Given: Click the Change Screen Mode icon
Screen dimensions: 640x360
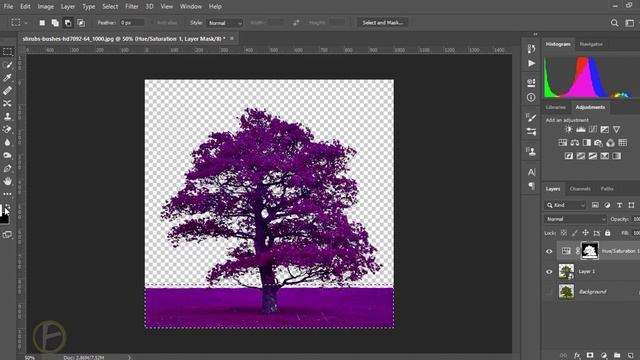Looking at the screenshot, I should coord(7,235).
